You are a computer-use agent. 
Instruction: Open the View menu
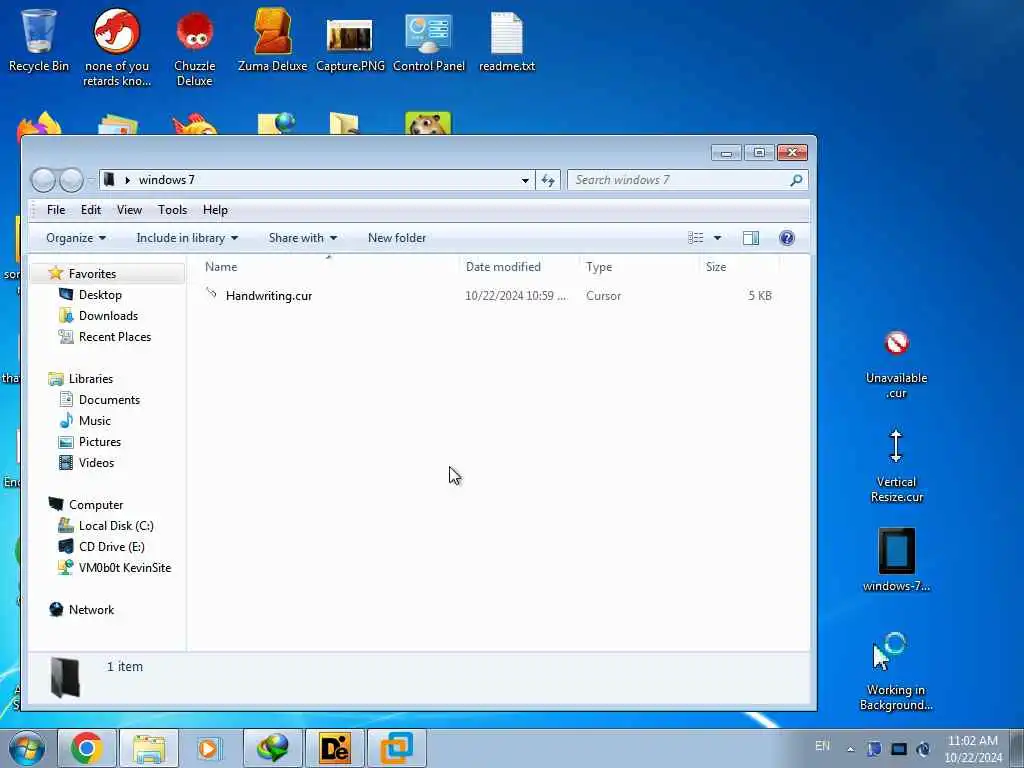coord(129,210)
